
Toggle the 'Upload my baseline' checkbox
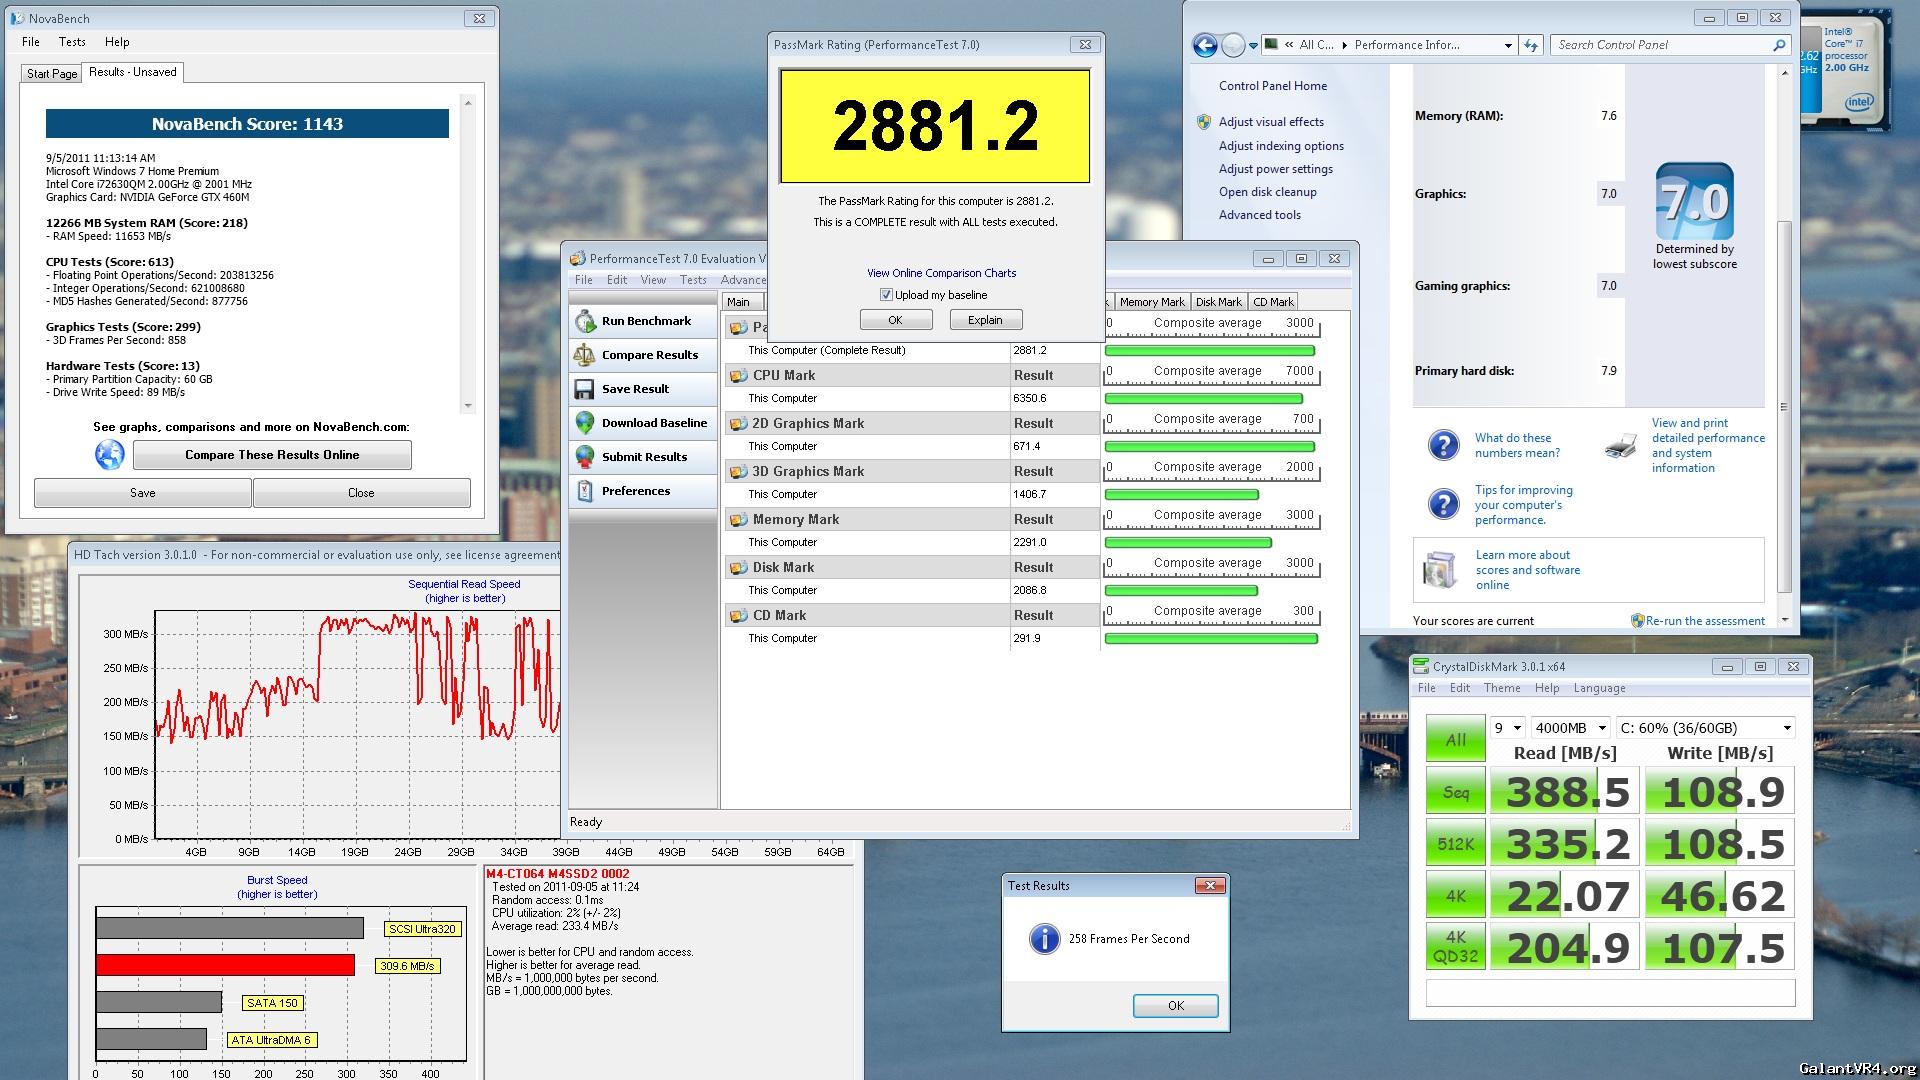[x=886, y=295]
